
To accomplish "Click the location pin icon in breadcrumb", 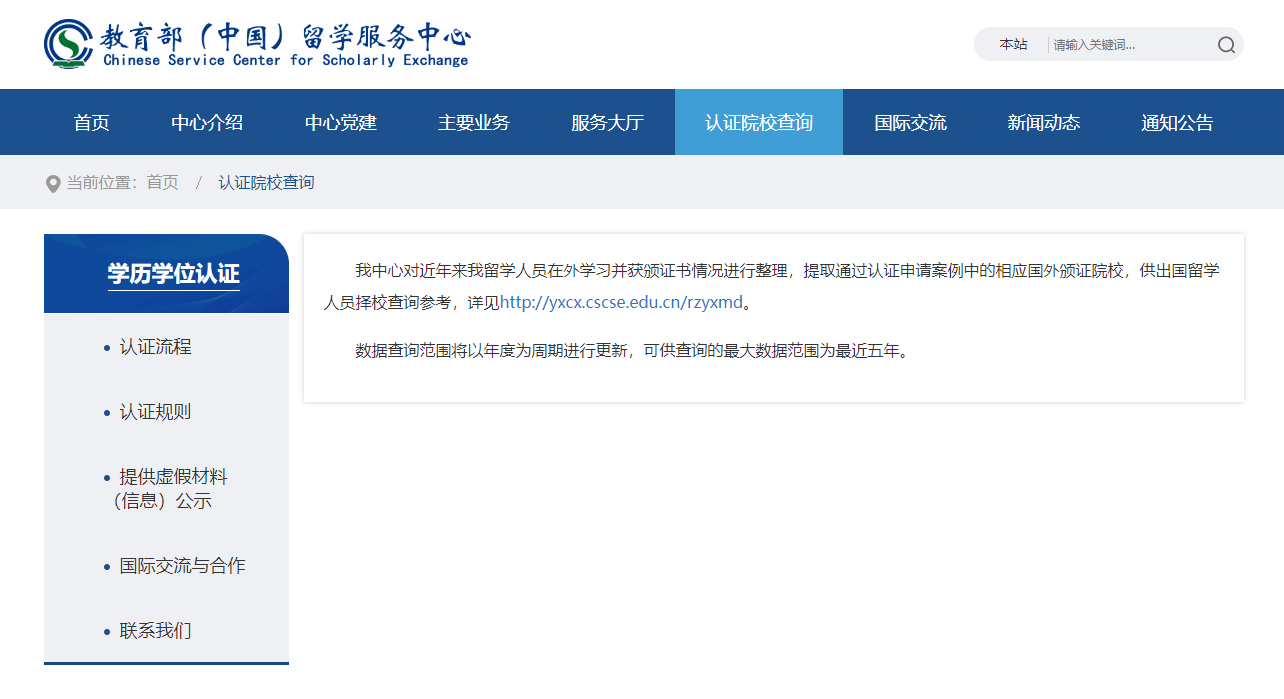I will (x=53, y=184).
